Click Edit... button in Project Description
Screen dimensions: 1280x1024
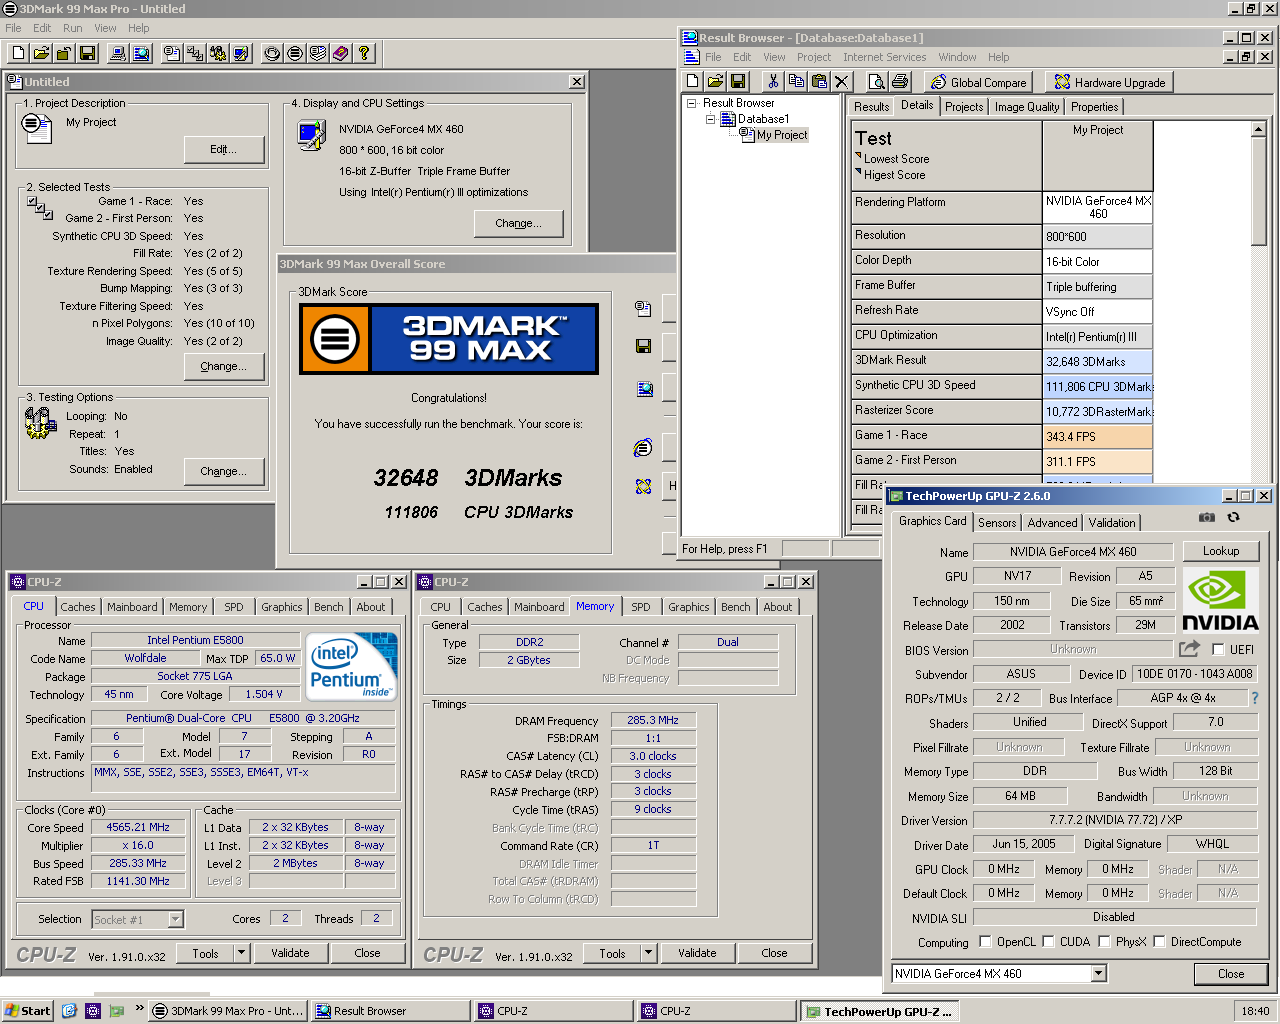point(224,150)
